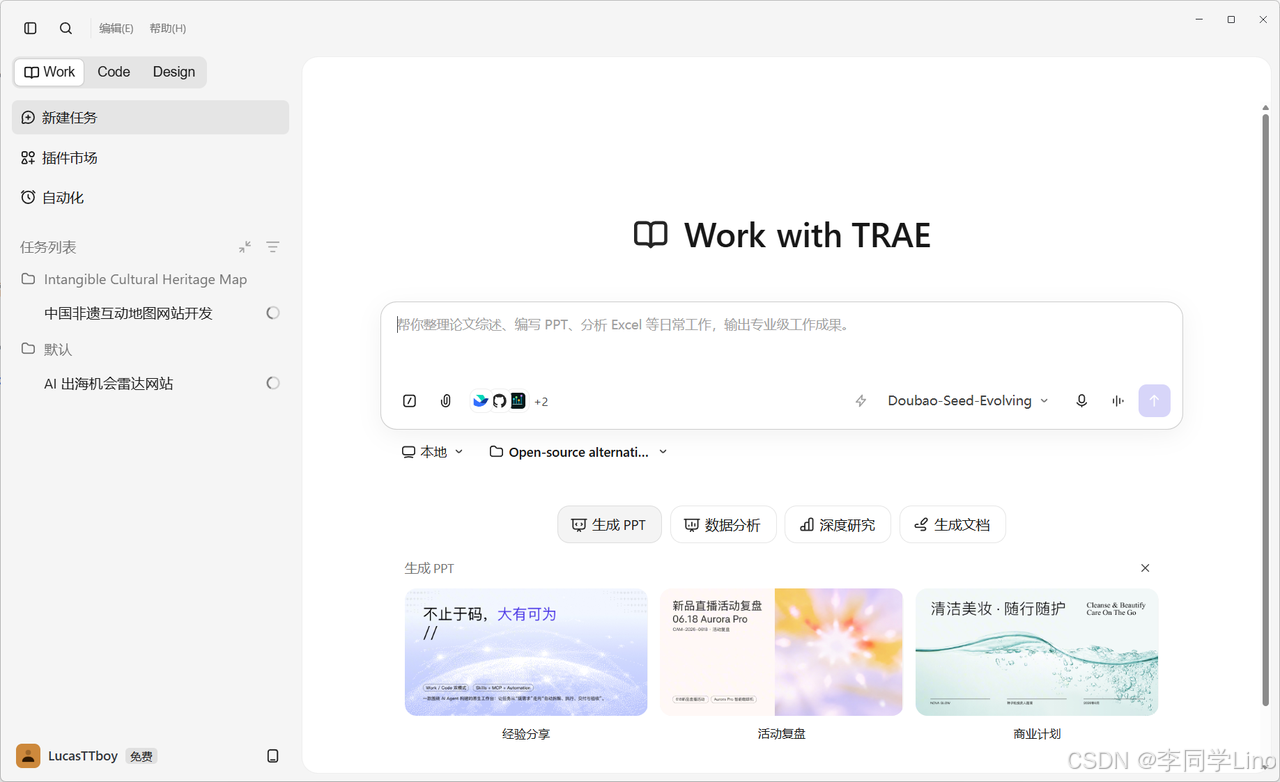Switch to the Work tab
This screenshot has height=782, width=1280.
tap(49, 72)
